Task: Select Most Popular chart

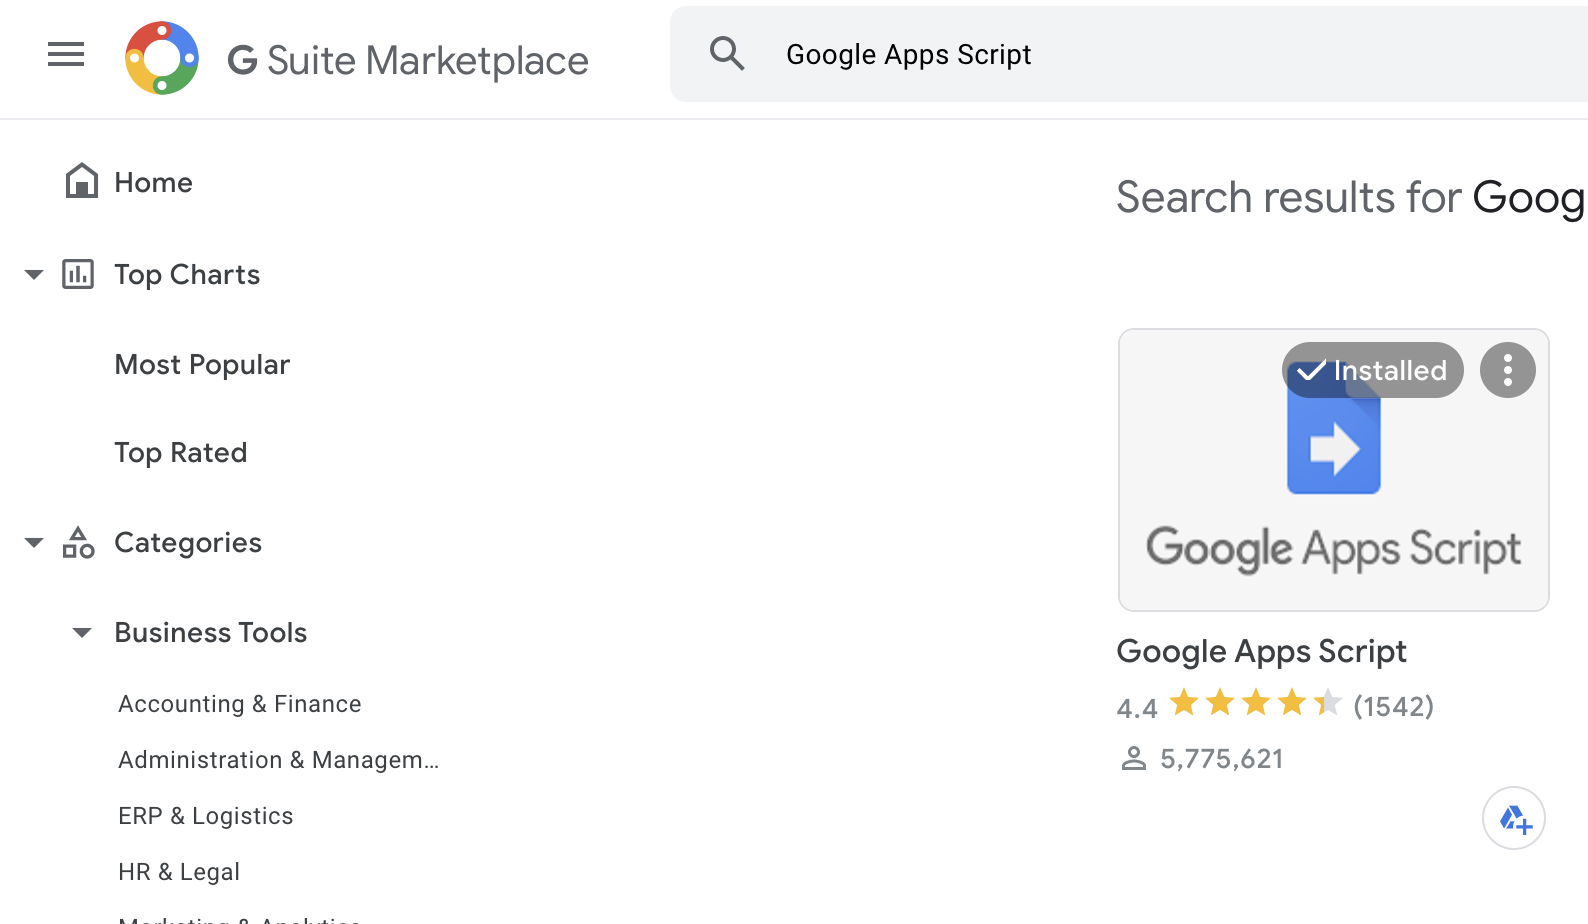Action: 202,365
